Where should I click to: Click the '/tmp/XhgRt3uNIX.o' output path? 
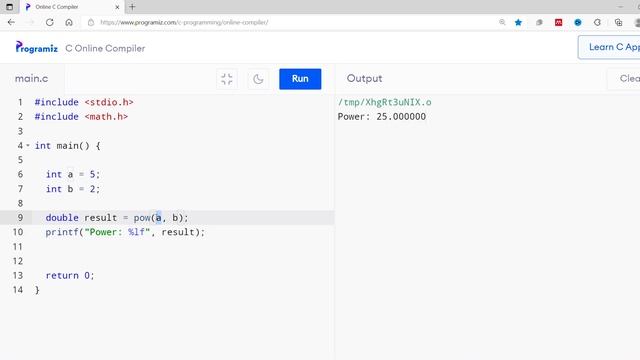(384, 102)
